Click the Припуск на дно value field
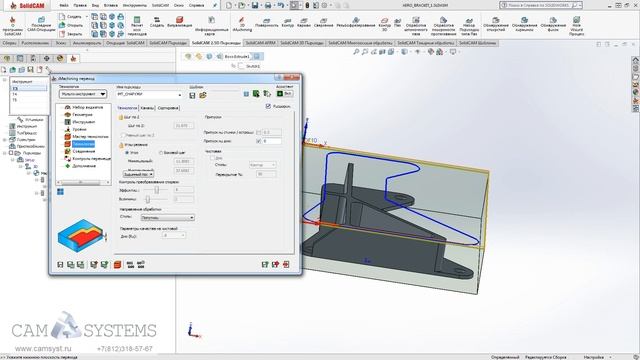Screen dimensions: 640x360 click(x=272, y=141)
